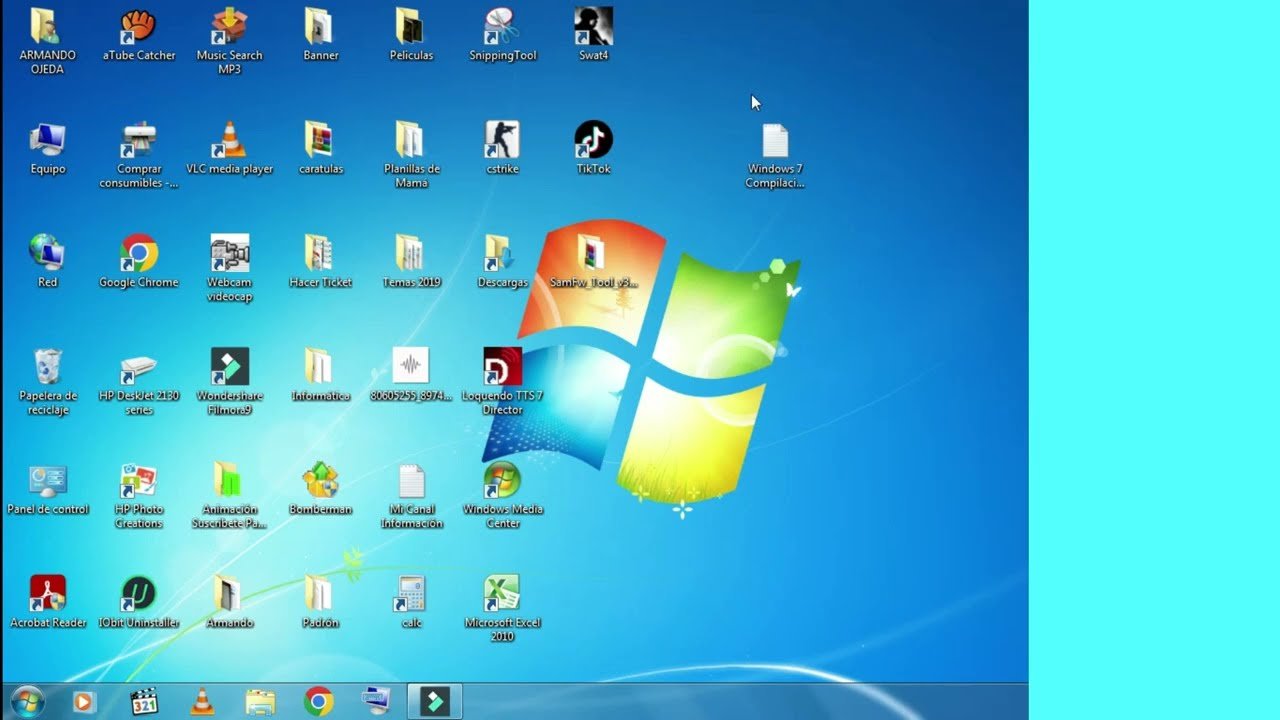Launch Wondershare Filmora9 from desktop
This screenshot has width=1280, height=720.
229,382
